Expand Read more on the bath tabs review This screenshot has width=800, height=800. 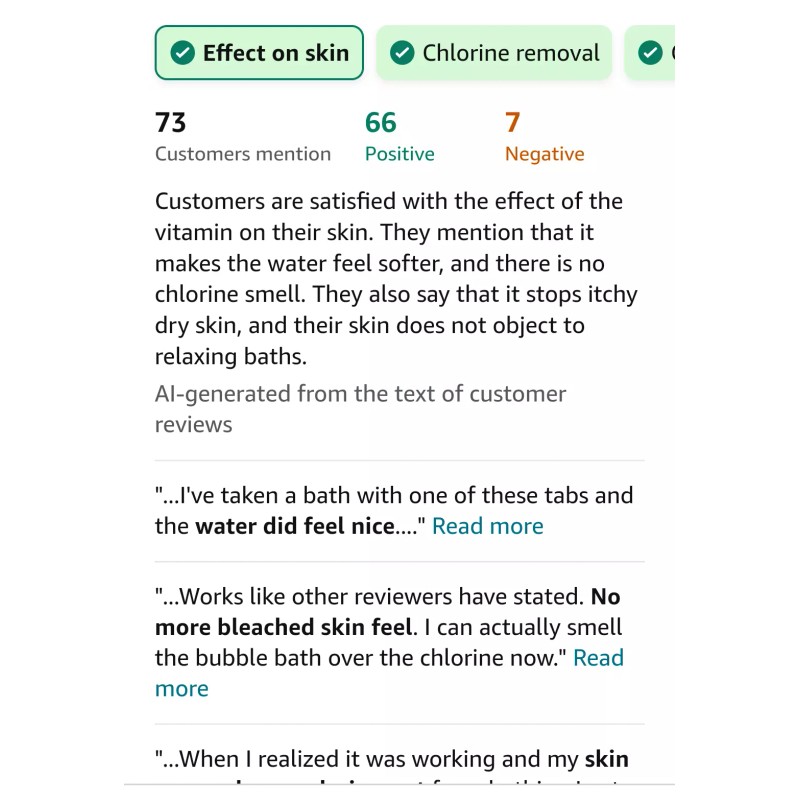(488, 526)
